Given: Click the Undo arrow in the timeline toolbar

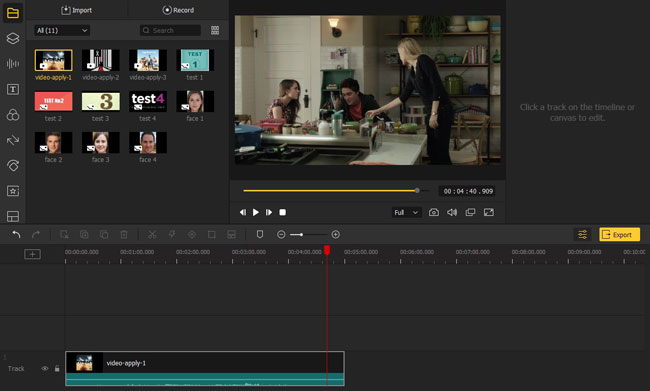Looking at the screenshot, I should point(16,235).
